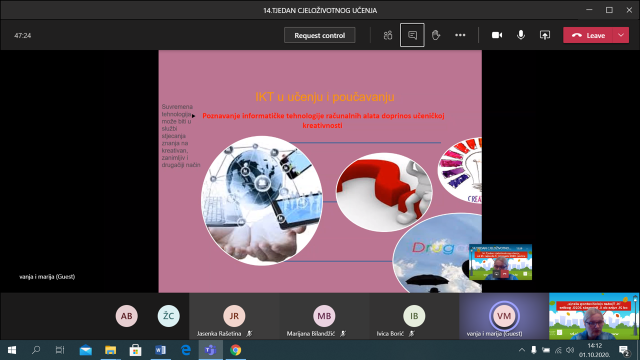Switch to Word in taskbar
The width and height of the screenshot is (640, 360).
click(160, 350)
